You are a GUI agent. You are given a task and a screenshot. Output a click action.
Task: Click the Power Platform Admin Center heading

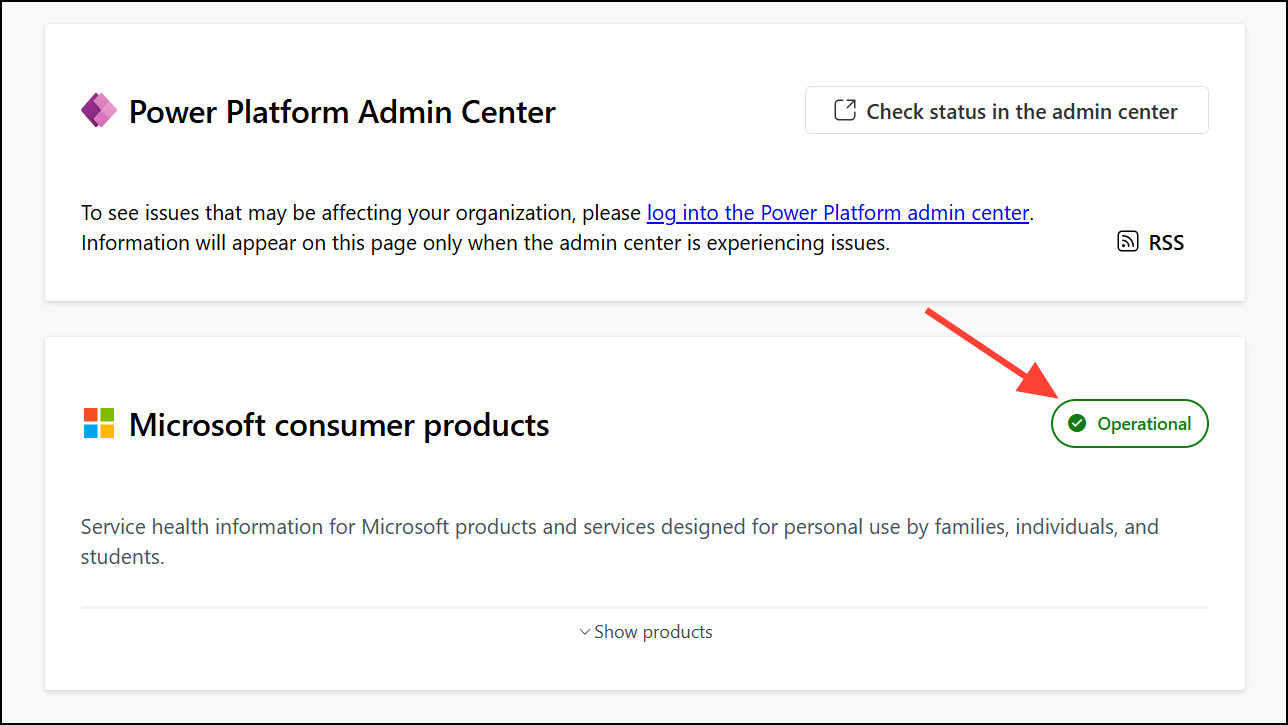pyautogui.click(x=342, y=111)
